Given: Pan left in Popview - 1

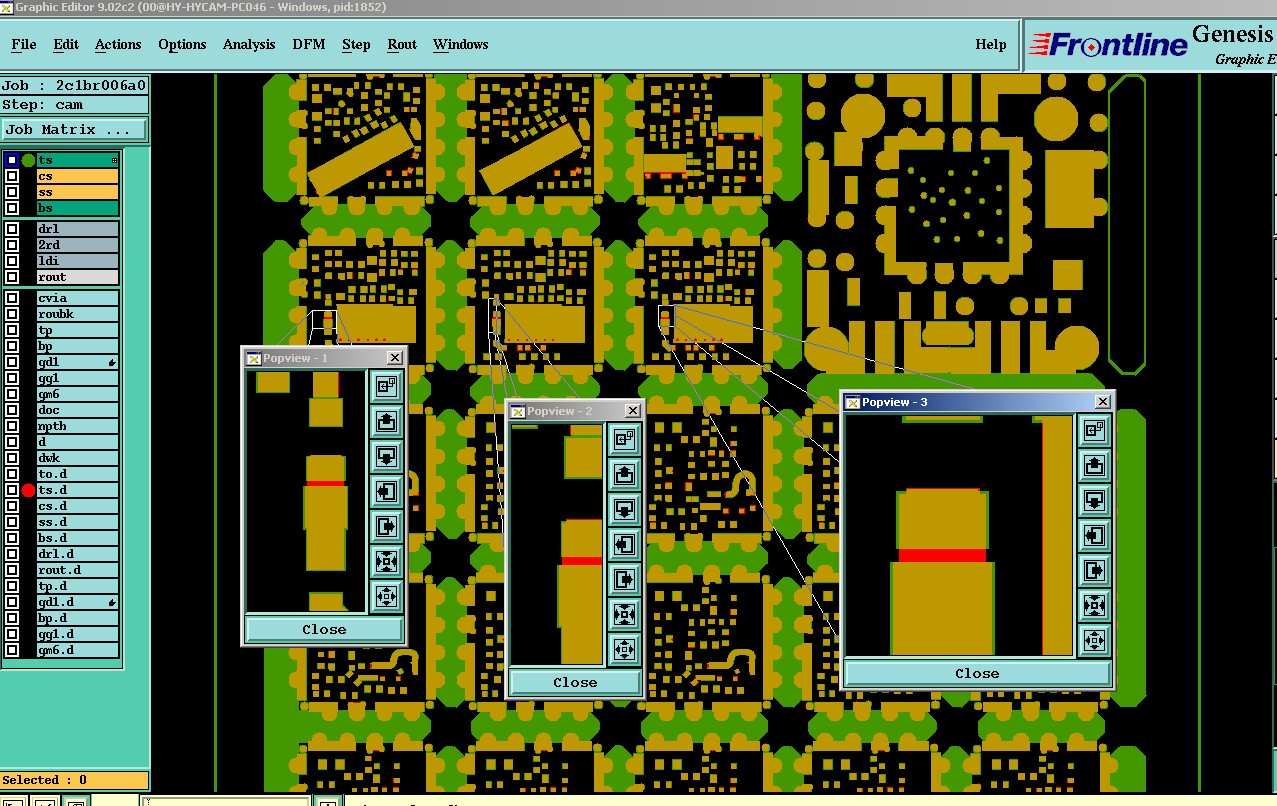Looking at the screenshot, I should [386, 491].
